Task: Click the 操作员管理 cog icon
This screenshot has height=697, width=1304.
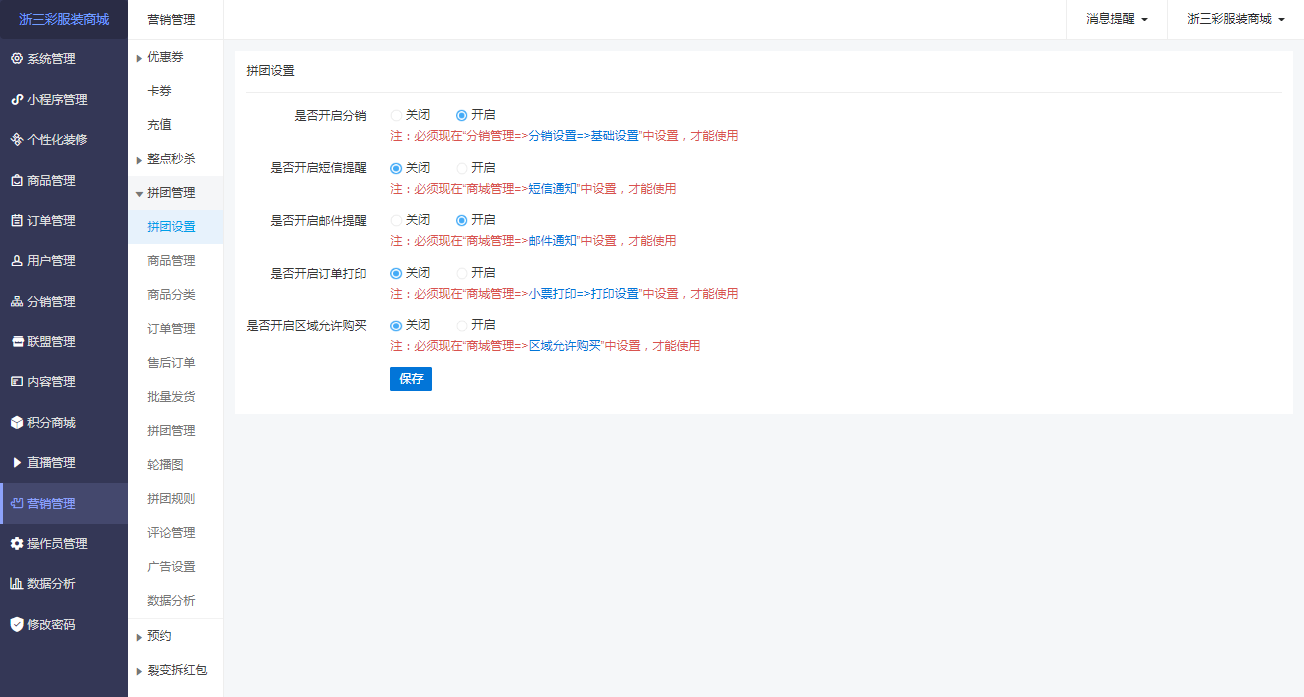Action: (x=16, y=544)
